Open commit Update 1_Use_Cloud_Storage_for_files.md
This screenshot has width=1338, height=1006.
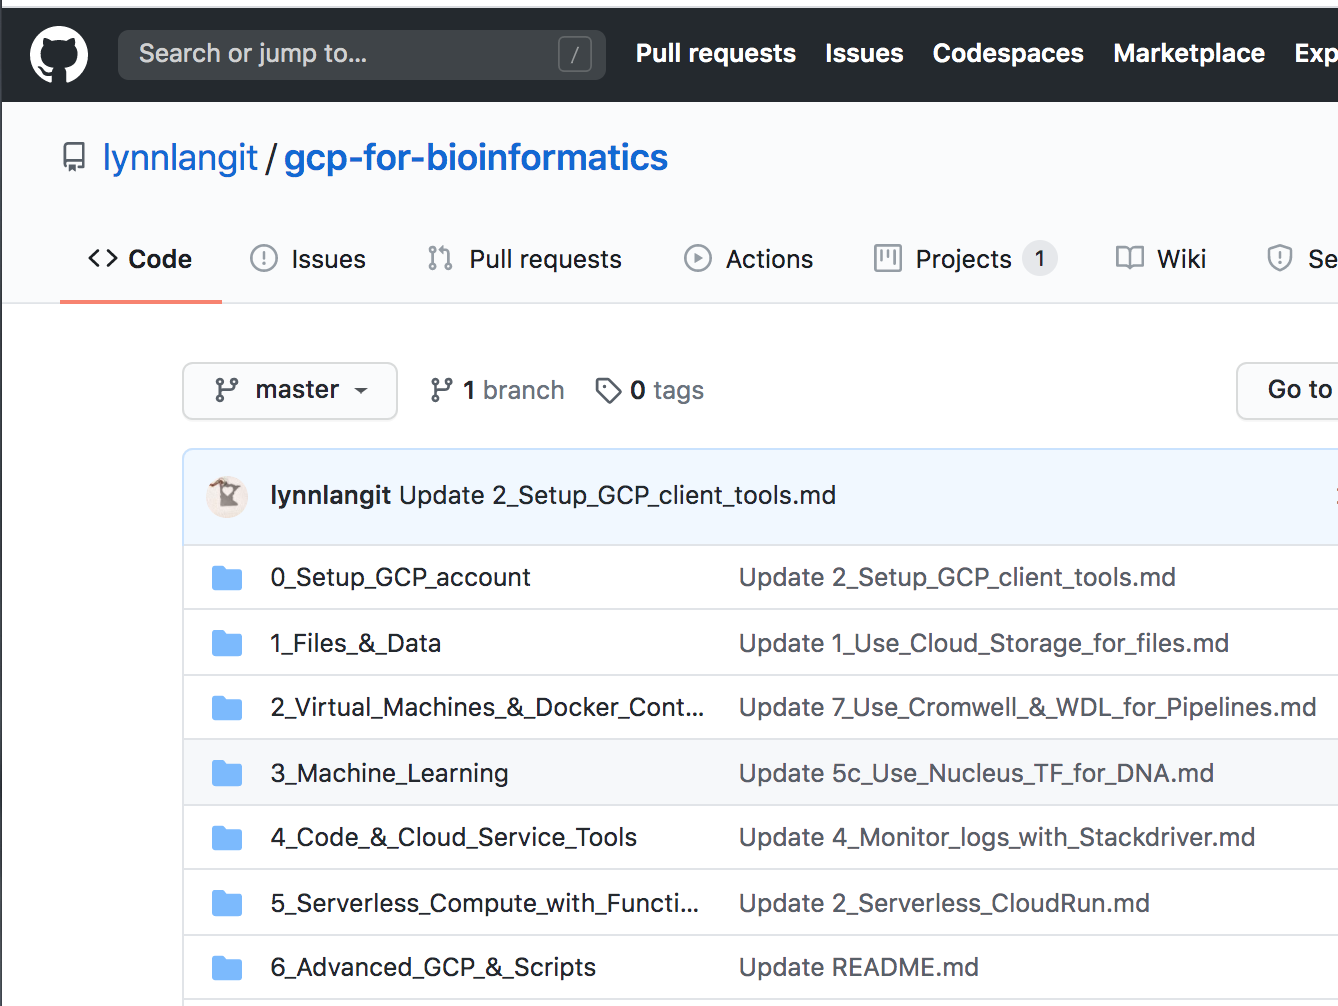pyautogui.click(x=984, y=643)
